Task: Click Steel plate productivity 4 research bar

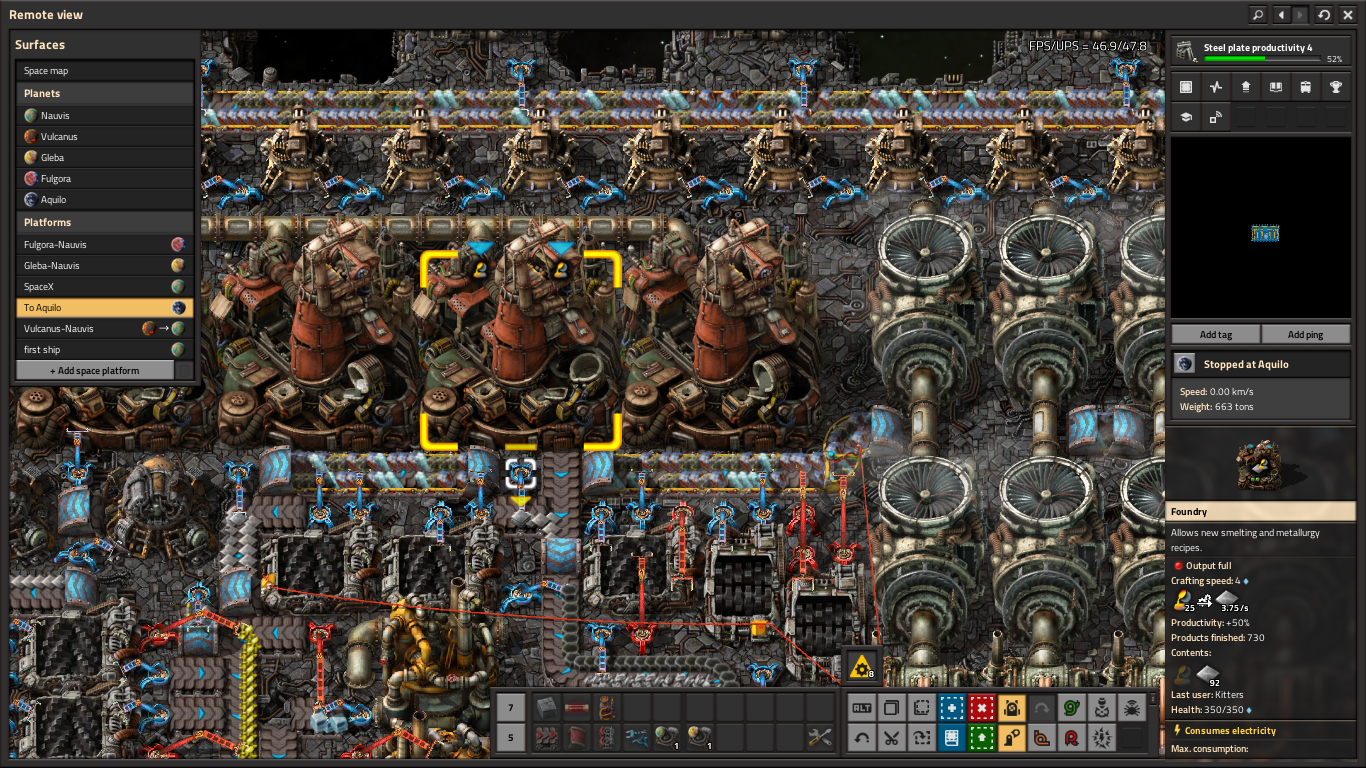Action: pos(1261,52)
